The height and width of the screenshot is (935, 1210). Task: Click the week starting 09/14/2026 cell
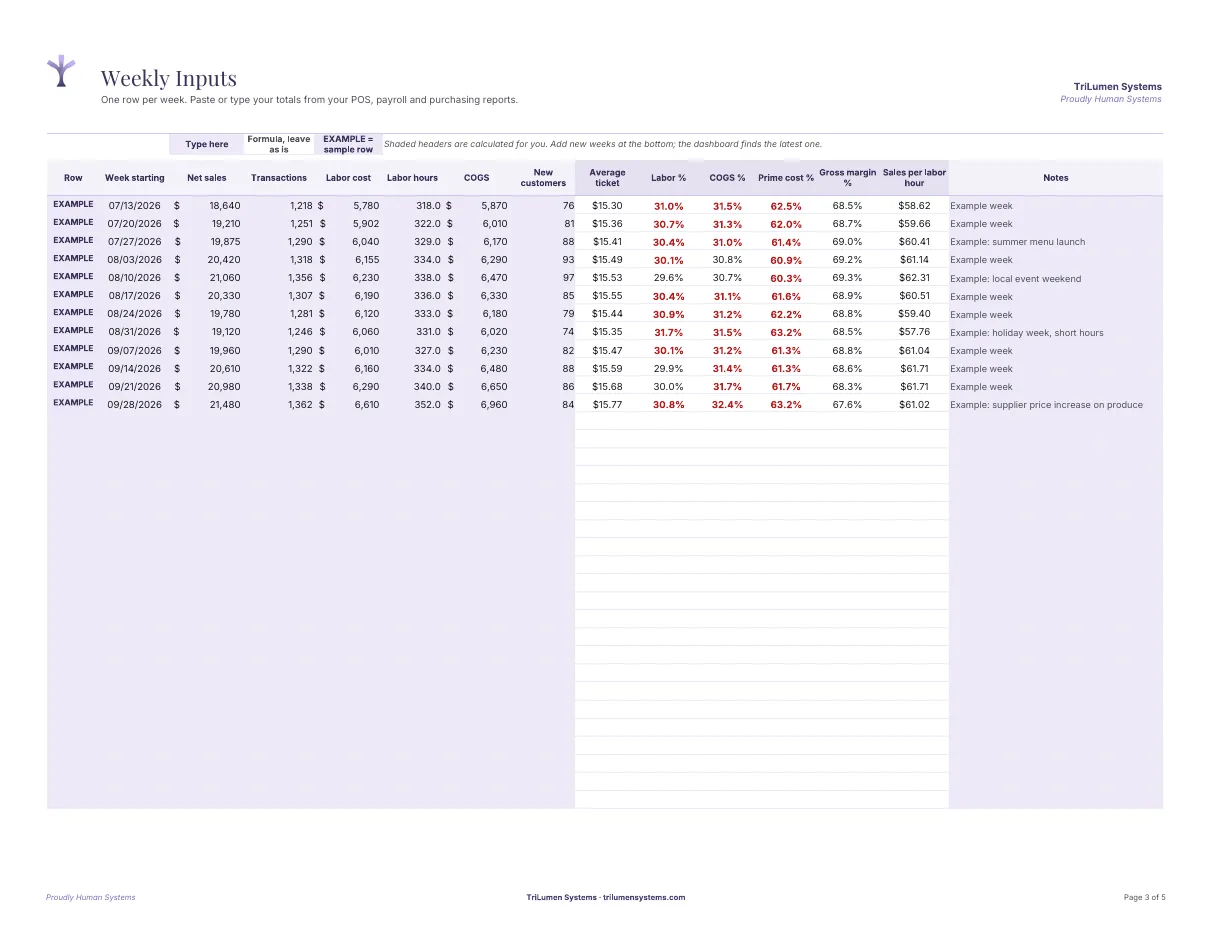point(135,368)
